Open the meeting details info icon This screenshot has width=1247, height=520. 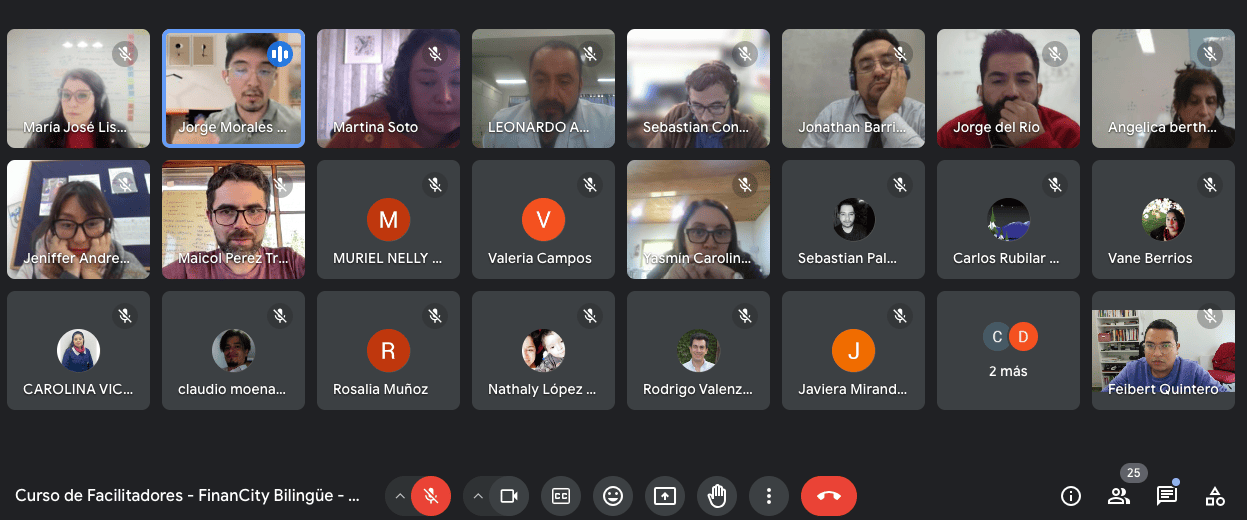(1071, 495)
